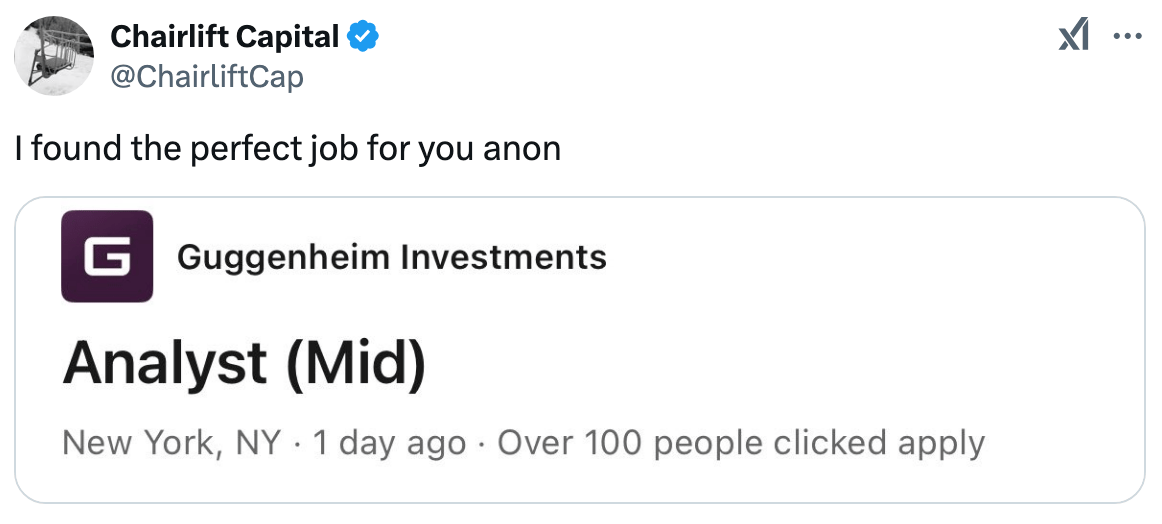Click the purple Guggenheim G logo
This screenshot has height=524, width=1162.
point(107,256)
